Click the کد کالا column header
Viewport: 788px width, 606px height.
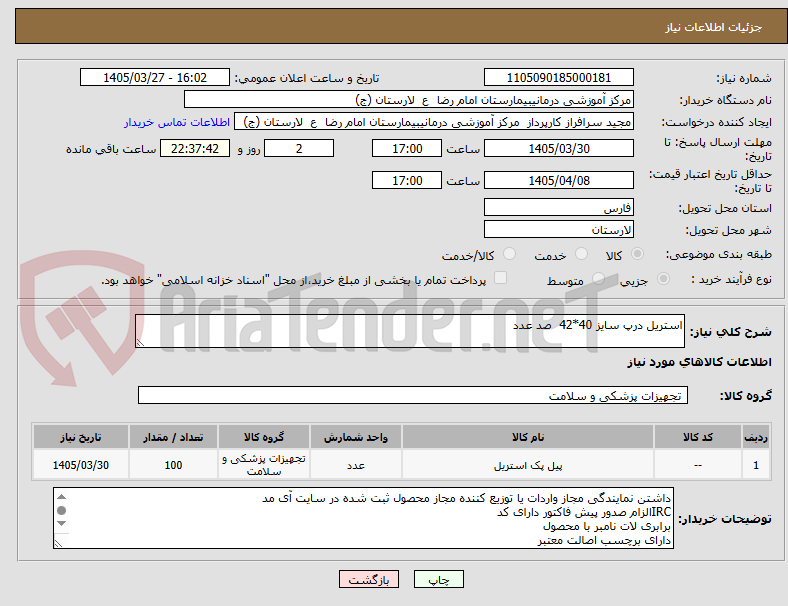click(698, 437)
